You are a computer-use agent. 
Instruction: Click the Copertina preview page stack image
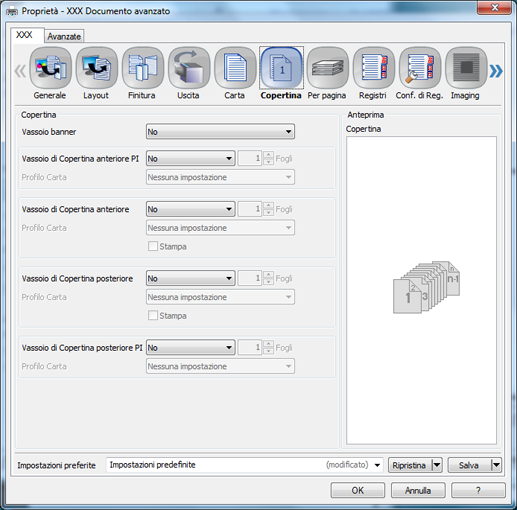tap(426, 287)
